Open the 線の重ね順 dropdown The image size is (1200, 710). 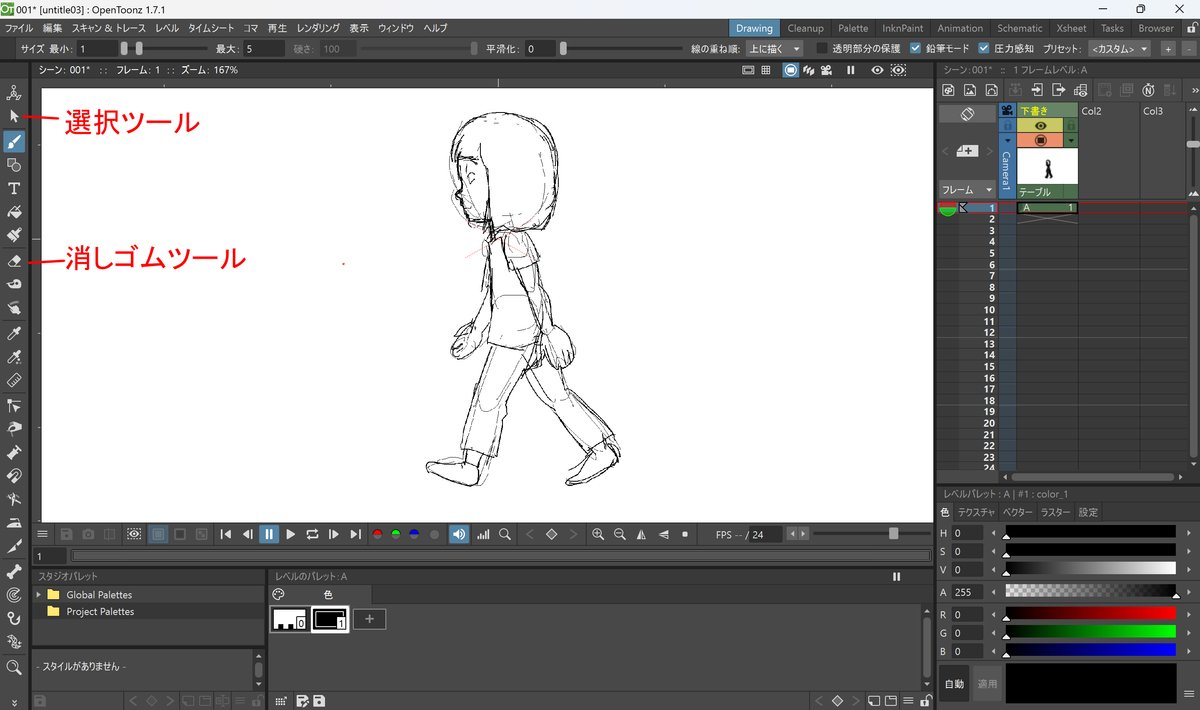click(775, 48)
